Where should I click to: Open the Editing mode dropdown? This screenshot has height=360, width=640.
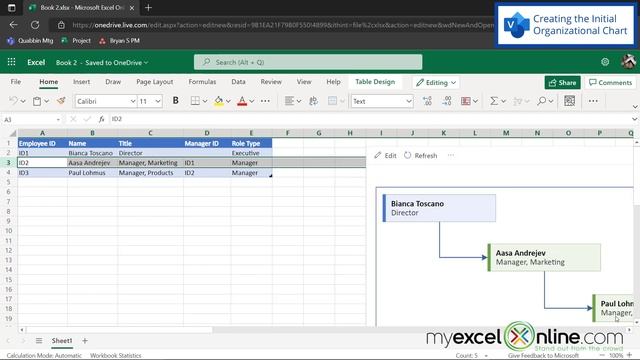pos(436,82)
